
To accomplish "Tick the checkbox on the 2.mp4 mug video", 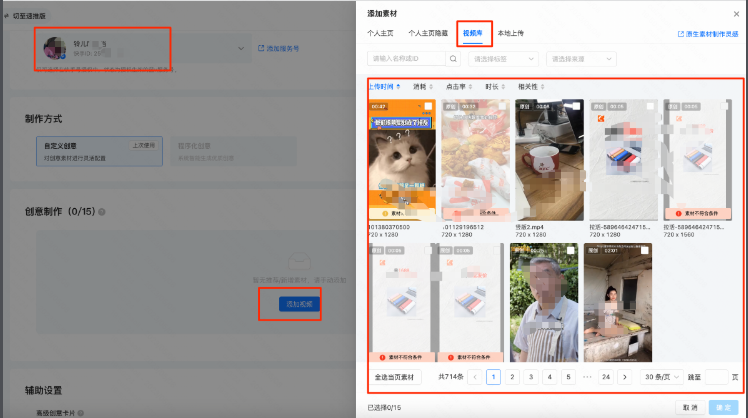I will click(576, 106).
